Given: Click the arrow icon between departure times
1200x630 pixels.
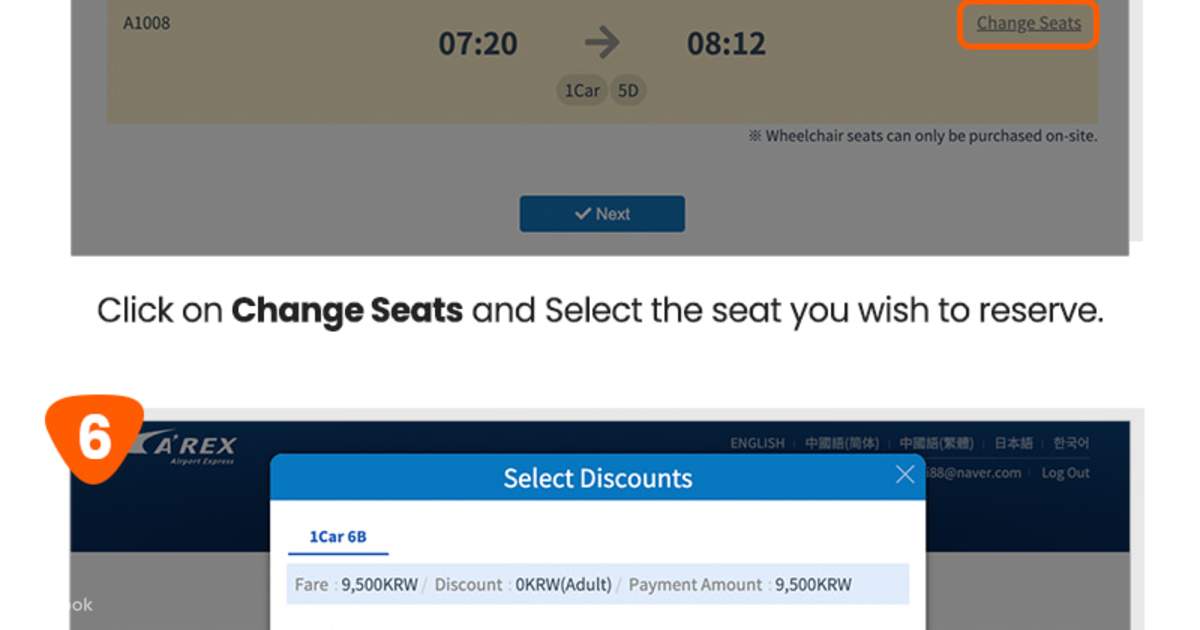Looking at the screenshot, I should tap(601, 42).
